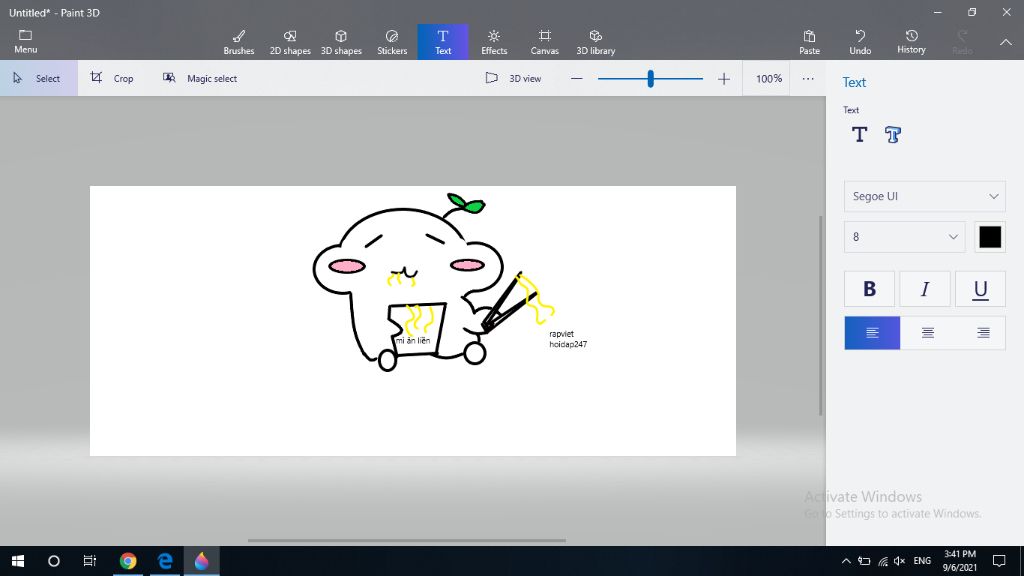1024x576 pixels.
Task: Switch ENG input language
Action: (x=922, y=561)
